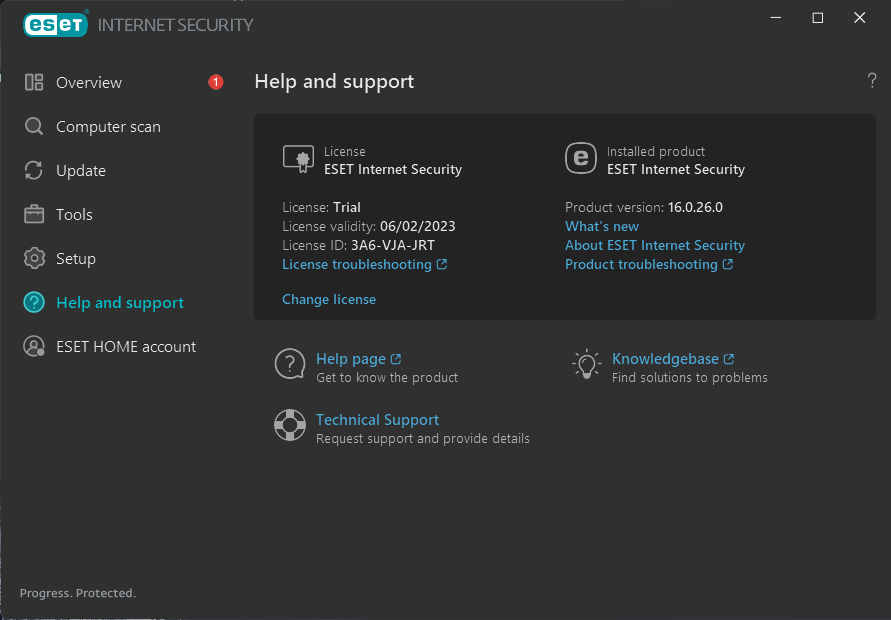Click the ESET HOME account user icon
Screen dimensions: 891x620
coord(34,346)
